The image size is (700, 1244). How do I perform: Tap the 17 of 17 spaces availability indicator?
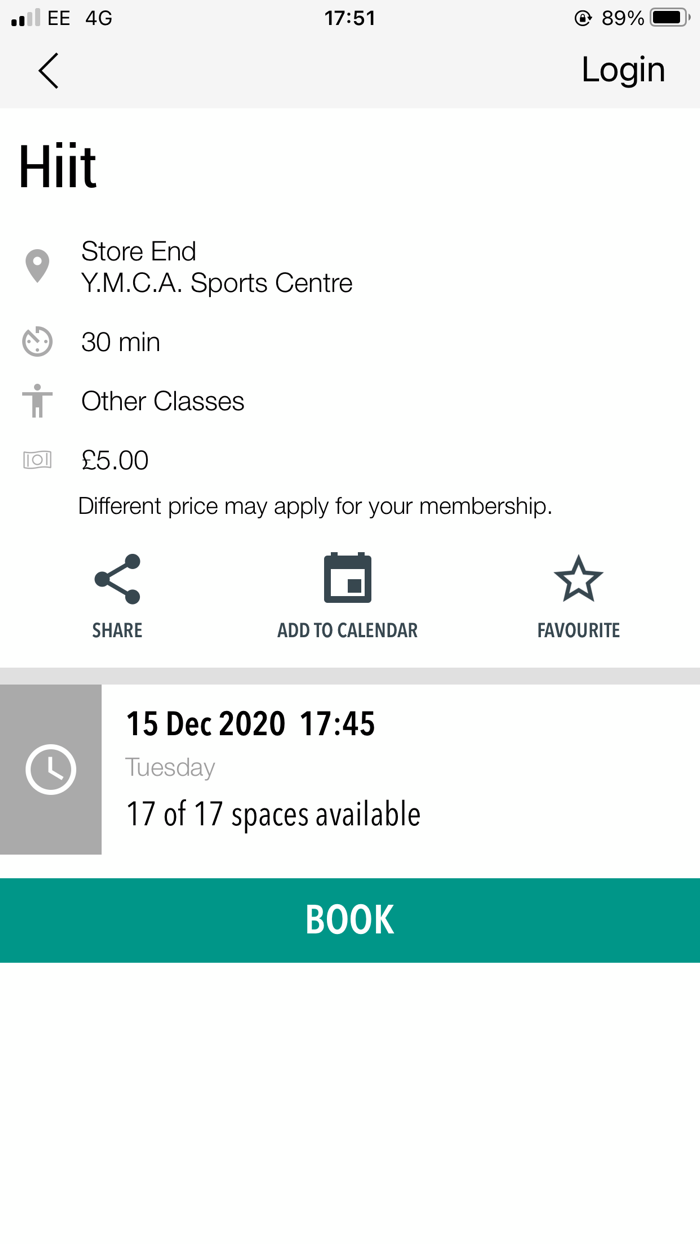[x=272, y=813]
